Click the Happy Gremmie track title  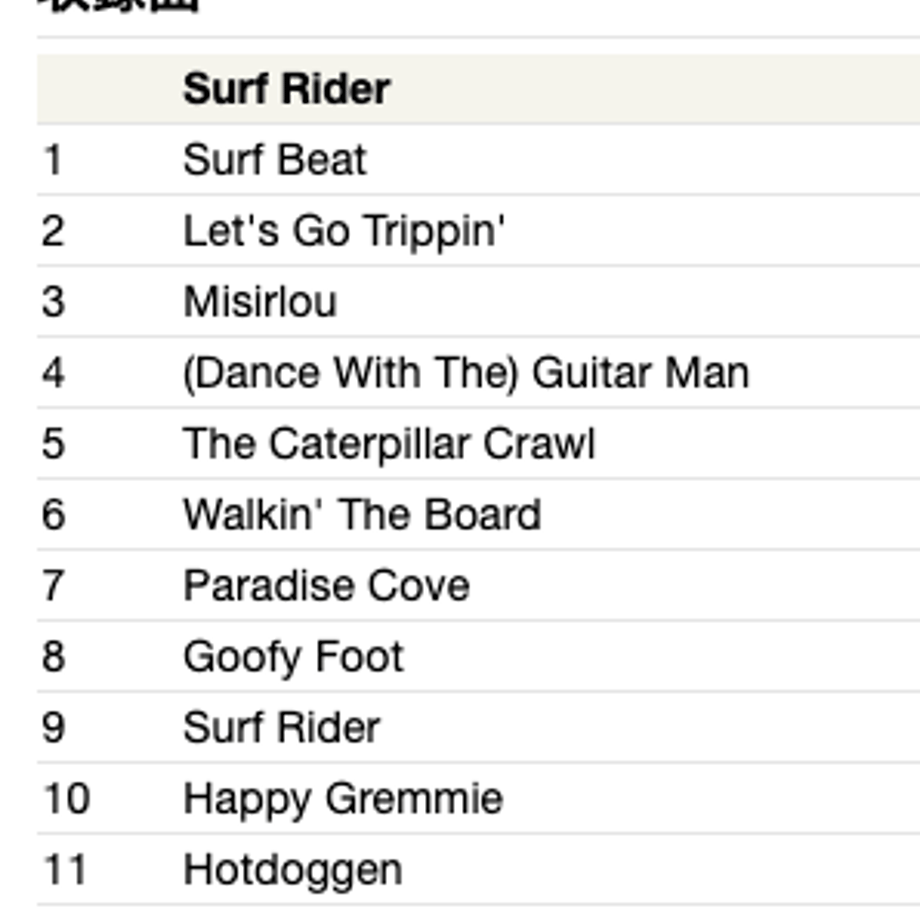click(x=343, y=800)
